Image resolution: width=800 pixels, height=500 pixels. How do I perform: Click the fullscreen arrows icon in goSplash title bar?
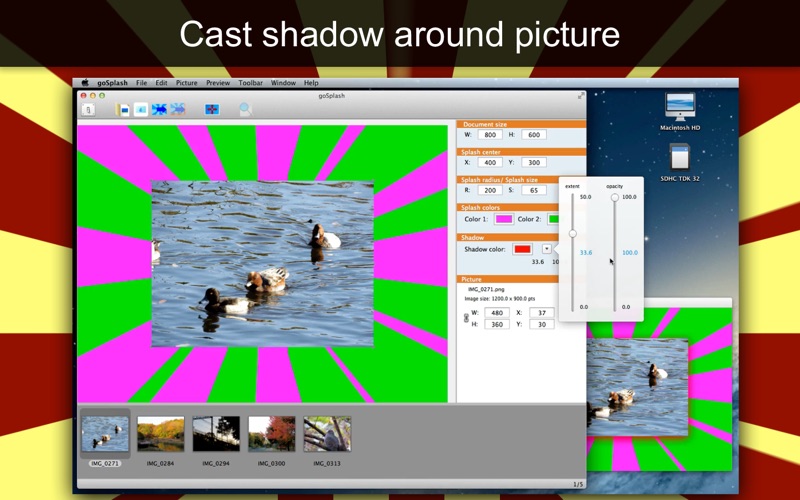pos(581,96)
